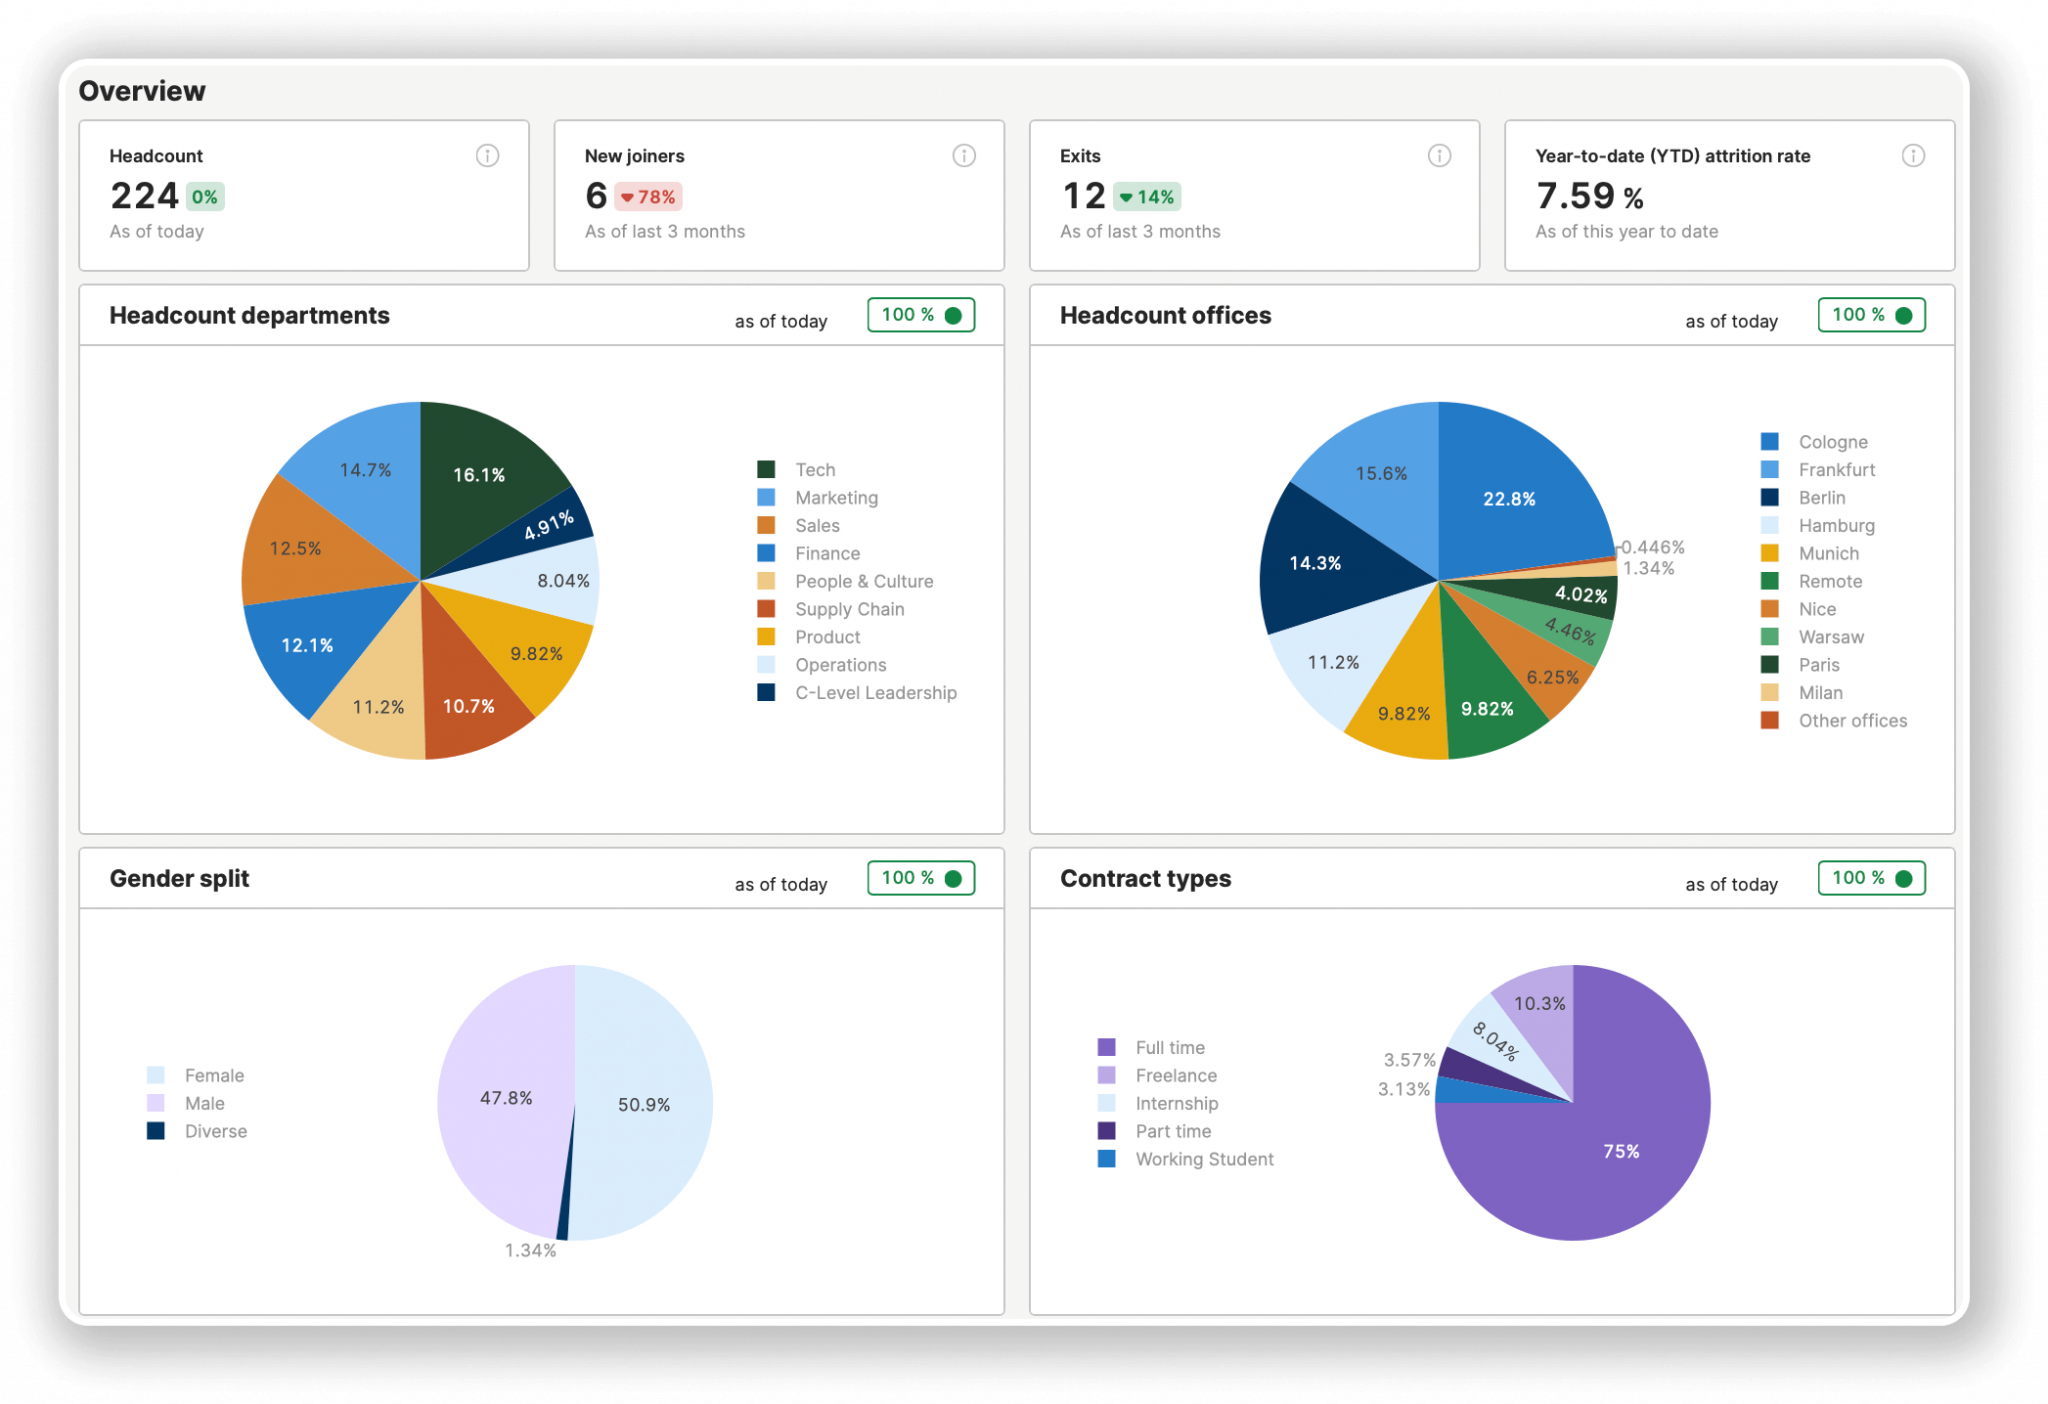This screenshot has height=1404, width=2048.
Task: Toggle Hamburg in offices legend
Action: [x=1819, y=525]
